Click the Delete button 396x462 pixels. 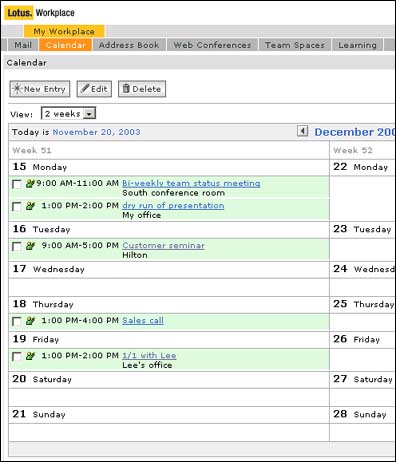(x=142, y=89)
